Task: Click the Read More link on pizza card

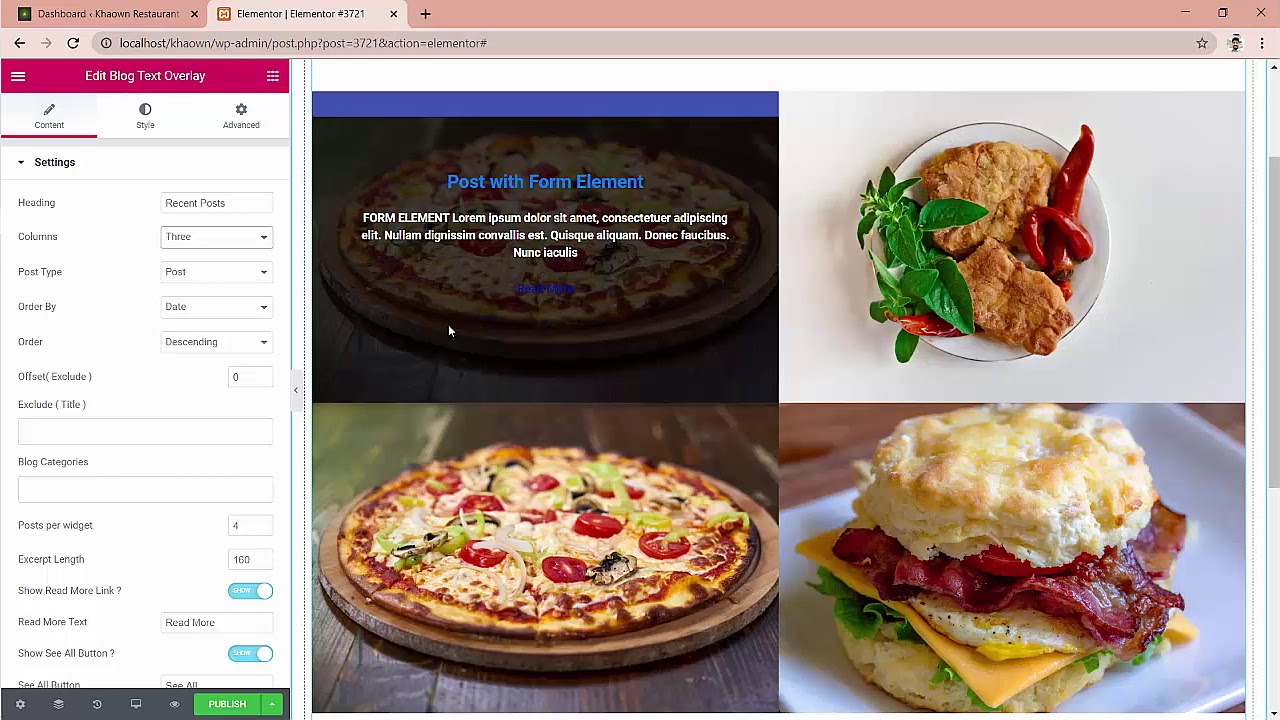Action: tap(545, 288)
